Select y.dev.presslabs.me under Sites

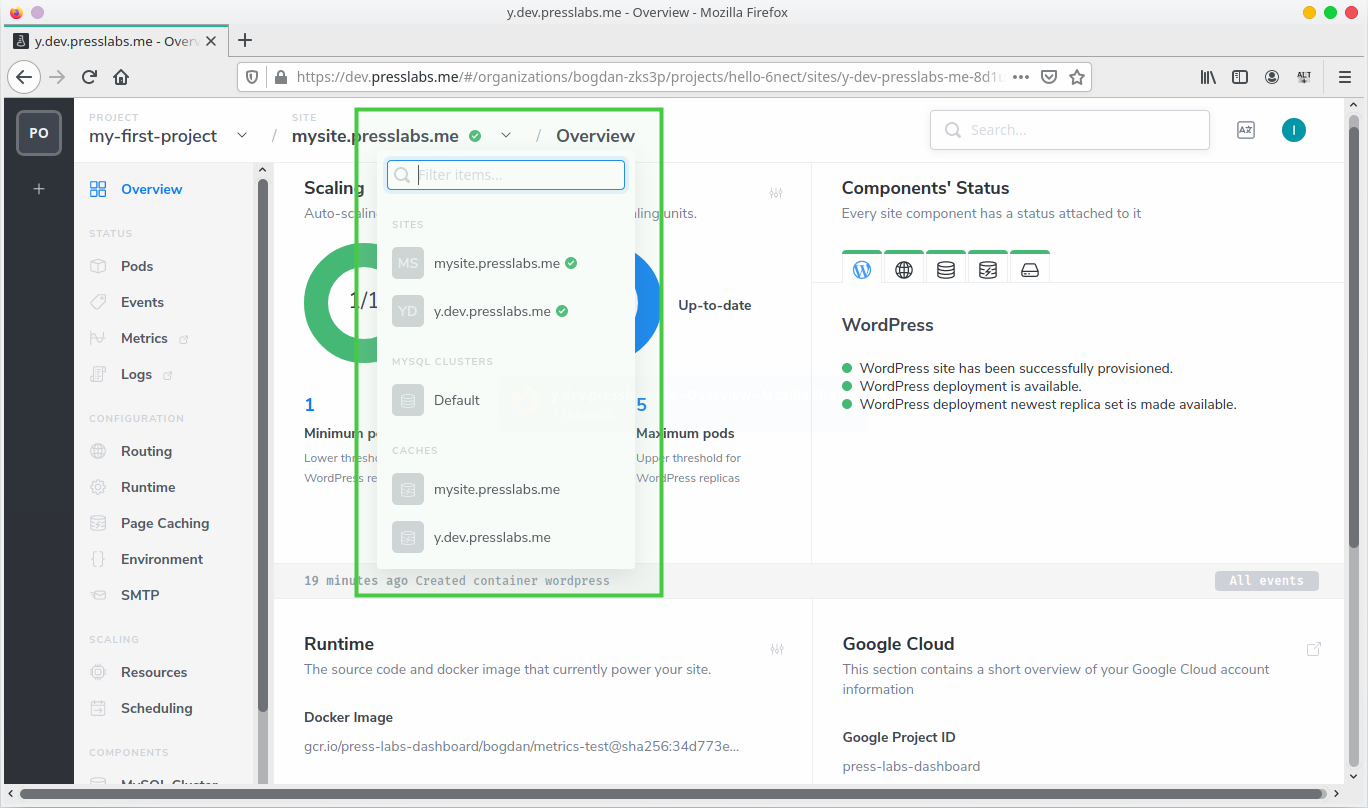506,311
